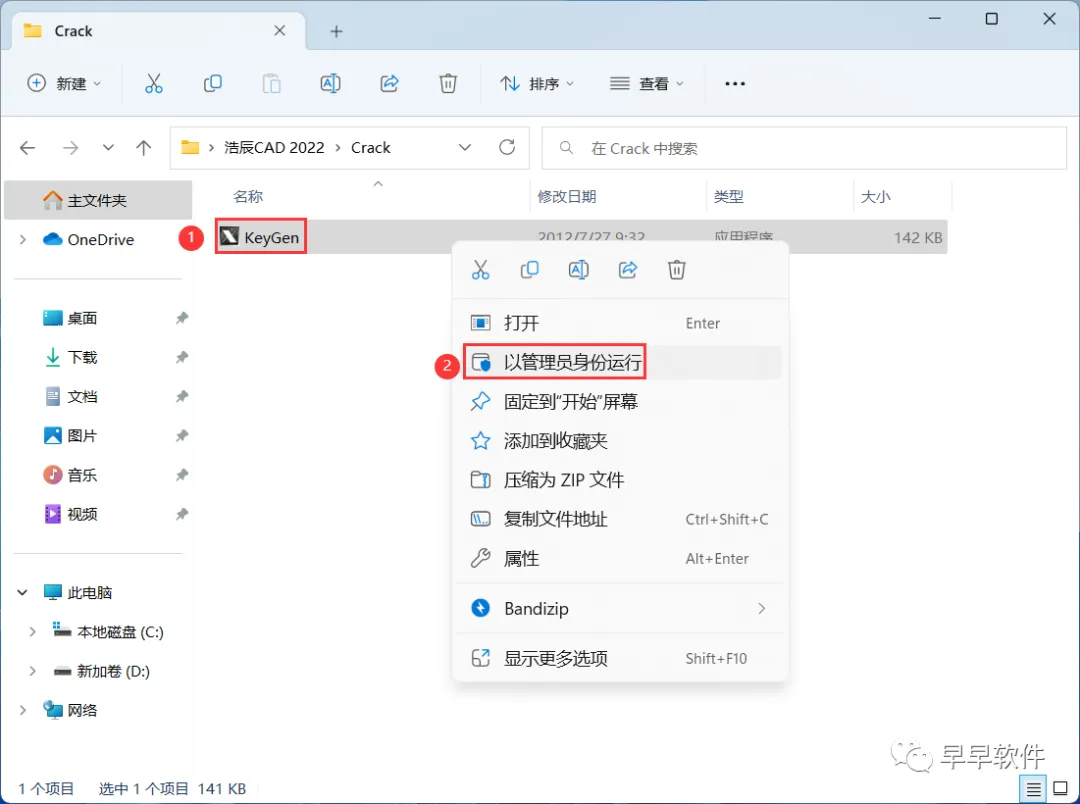Expand the OneDrive tree node
Screen dimensions: 1080x804
click(x=23, y=239)
